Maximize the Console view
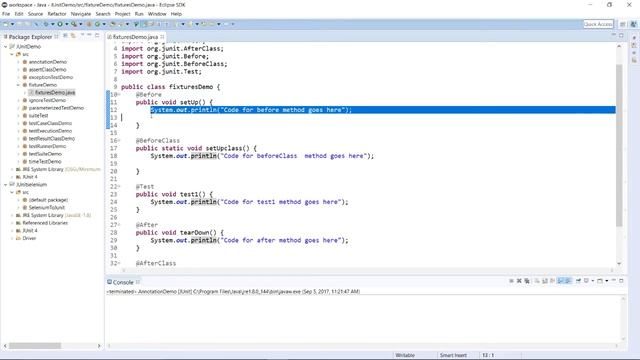This screenshot has width=640, height=360. click(x=621, y=281)
